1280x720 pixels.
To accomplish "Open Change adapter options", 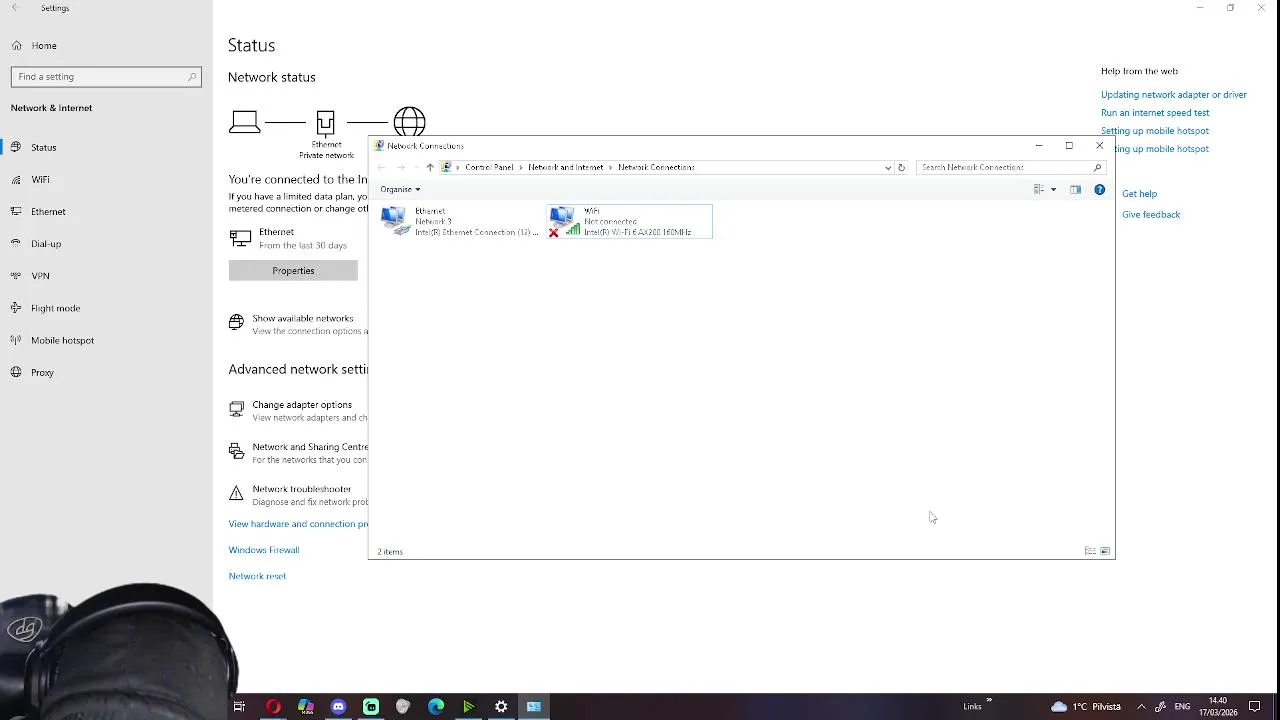I will coord(298,410).
